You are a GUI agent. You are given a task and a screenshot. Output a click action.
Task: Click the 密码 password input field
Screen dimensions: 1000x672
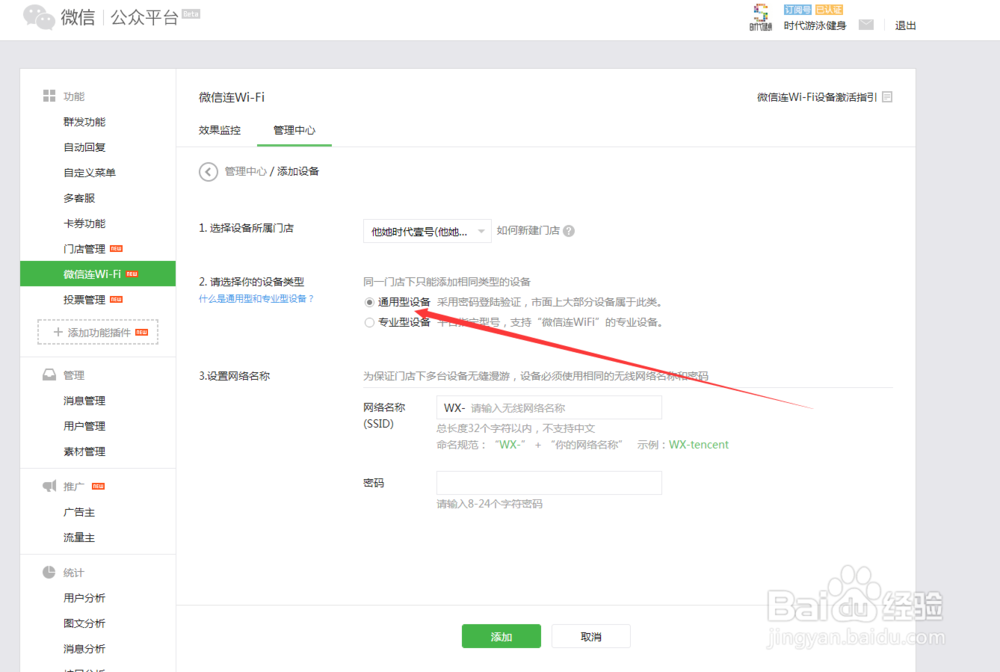coord(549,483)
